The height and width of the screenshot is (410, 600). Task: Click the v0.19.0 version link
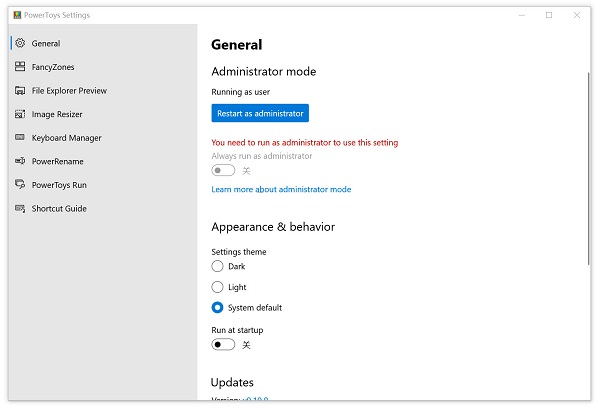(x=255, y=399)
